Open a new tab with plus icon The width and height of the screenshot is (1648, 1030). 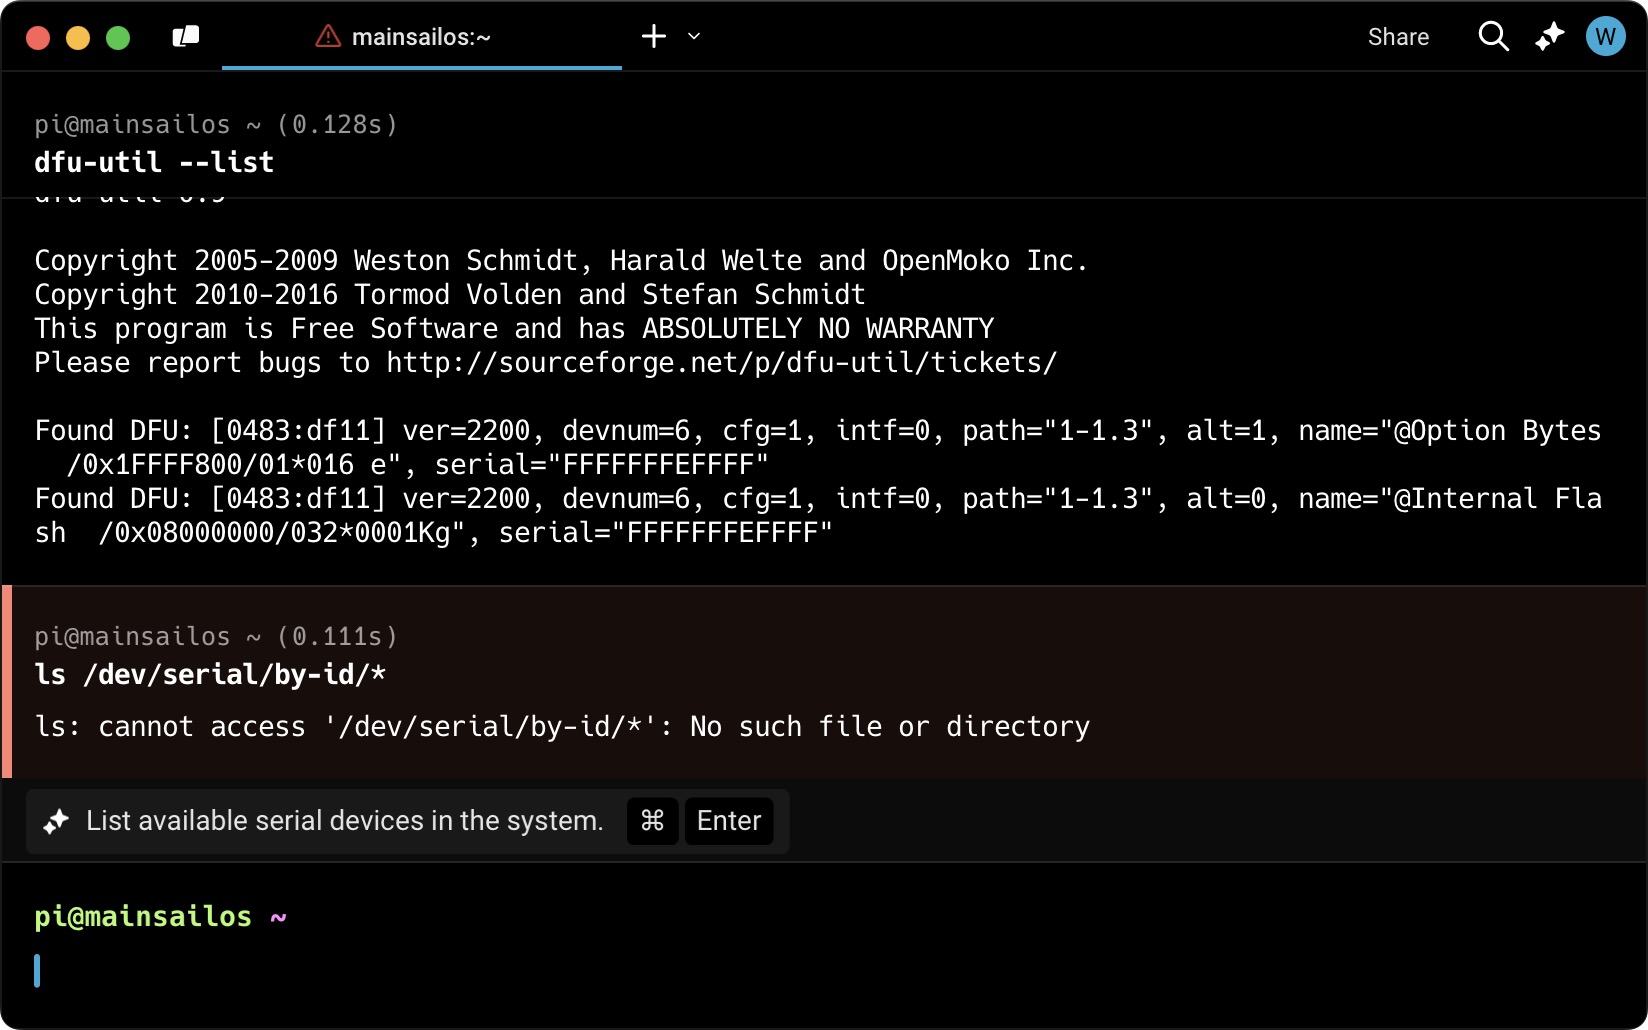[654, 37]
